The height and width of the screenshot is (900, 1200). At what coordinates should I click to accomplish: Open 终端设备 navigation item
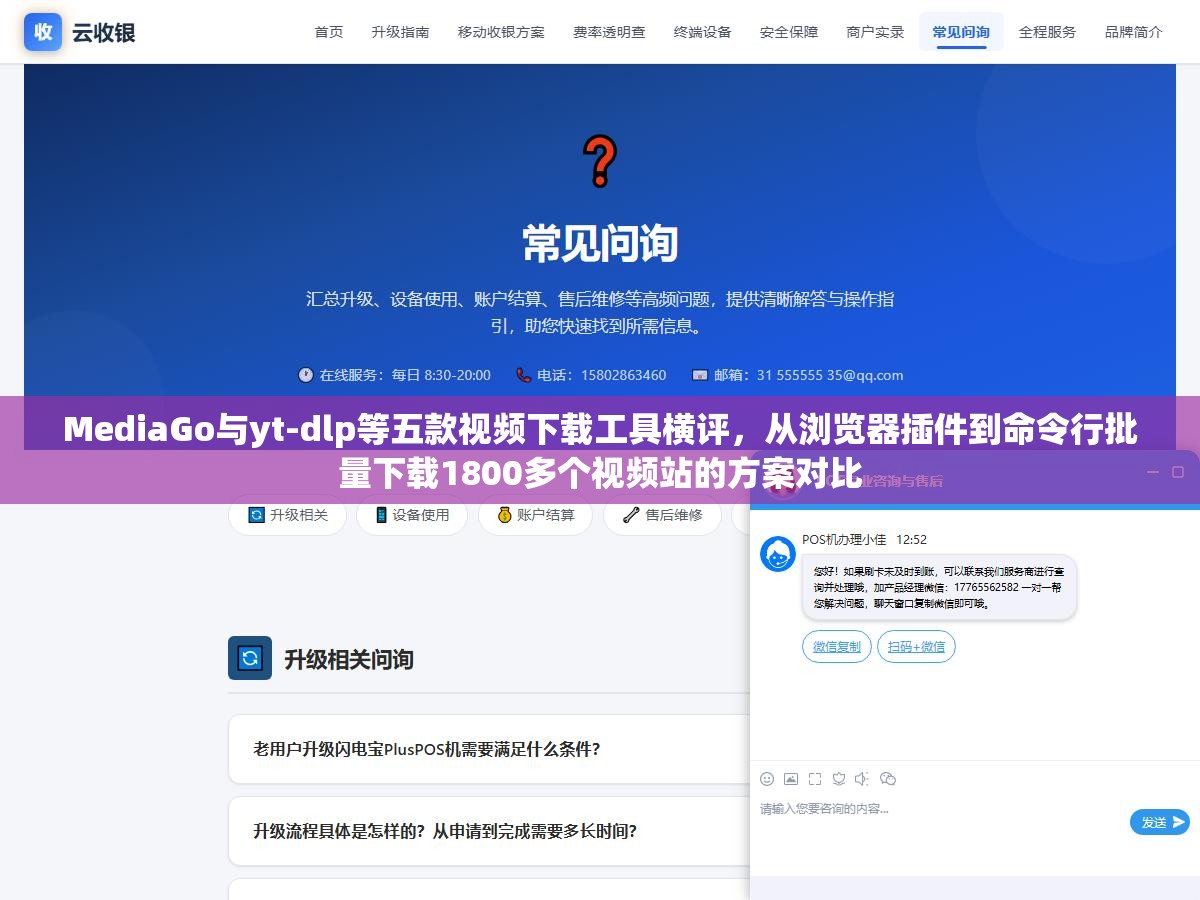tap(703, 32)
